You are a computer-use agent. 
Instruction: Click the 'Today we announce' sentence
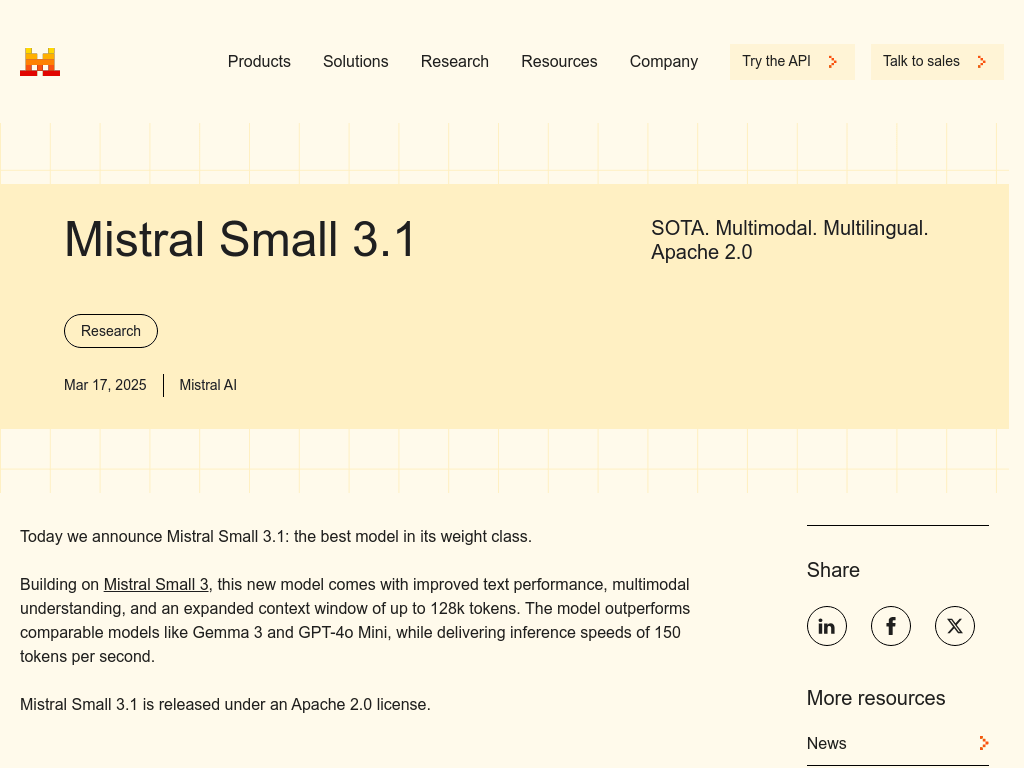click(276, 537)
